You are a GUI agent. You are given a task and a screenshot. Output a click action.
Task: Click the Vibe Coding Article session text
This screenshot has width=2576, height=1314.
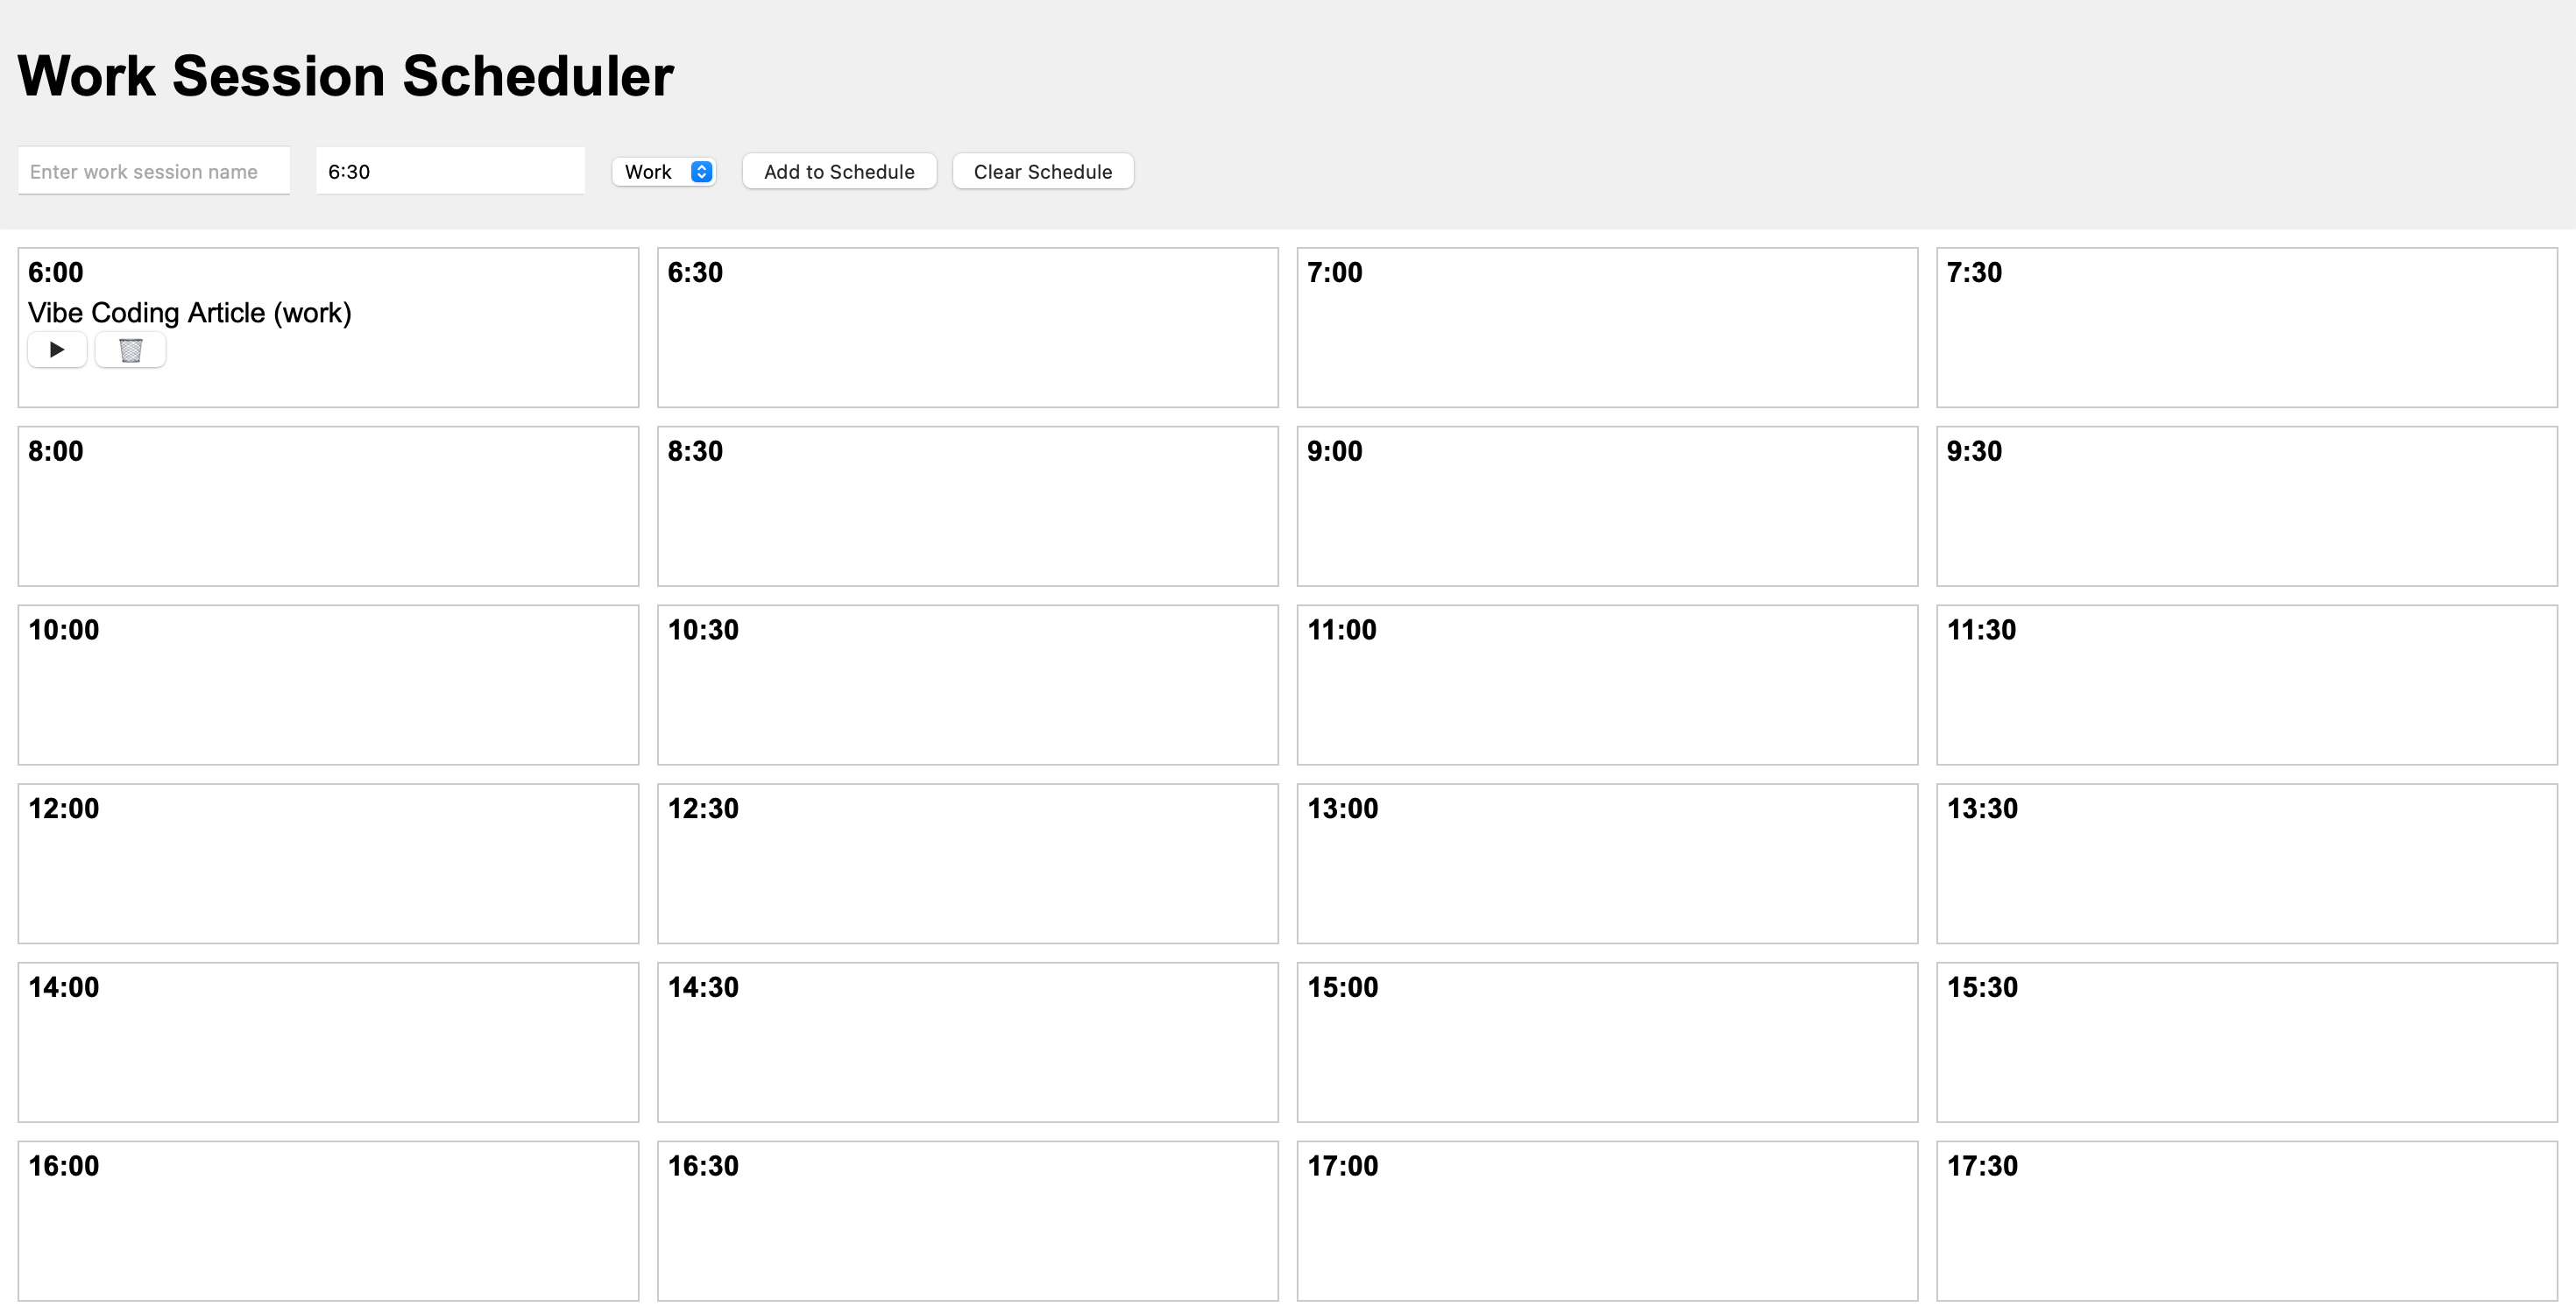[190, 313]
